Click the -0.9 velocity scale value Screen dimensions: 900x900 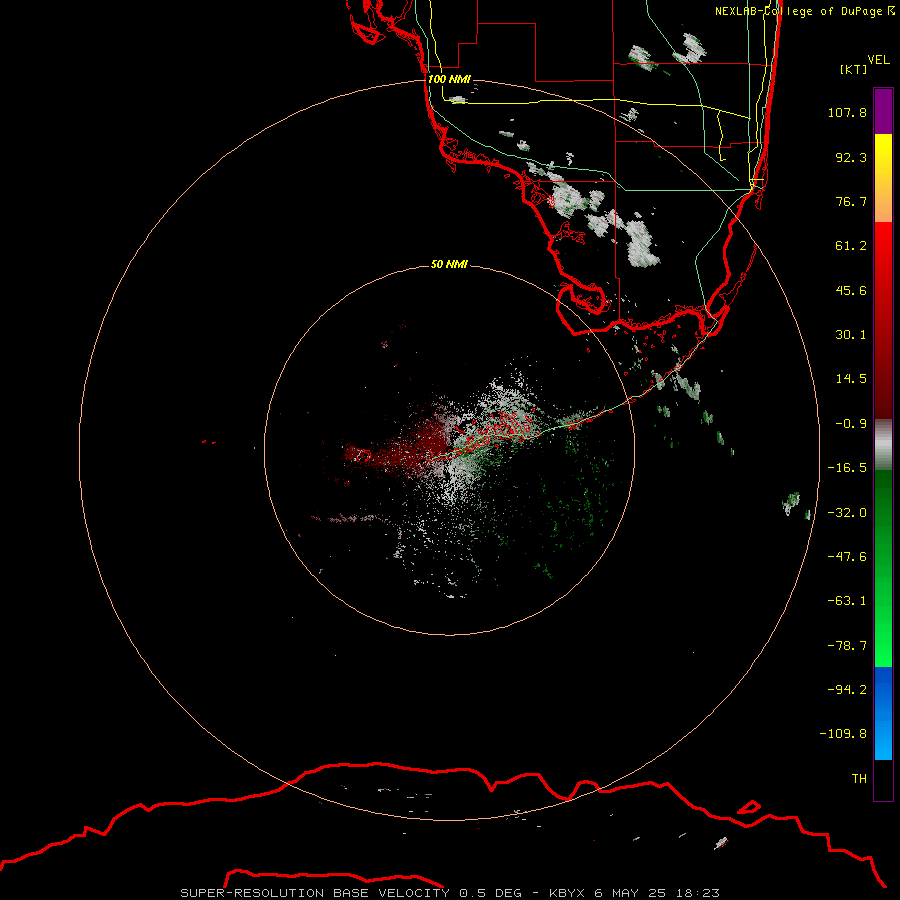[851, 424]
